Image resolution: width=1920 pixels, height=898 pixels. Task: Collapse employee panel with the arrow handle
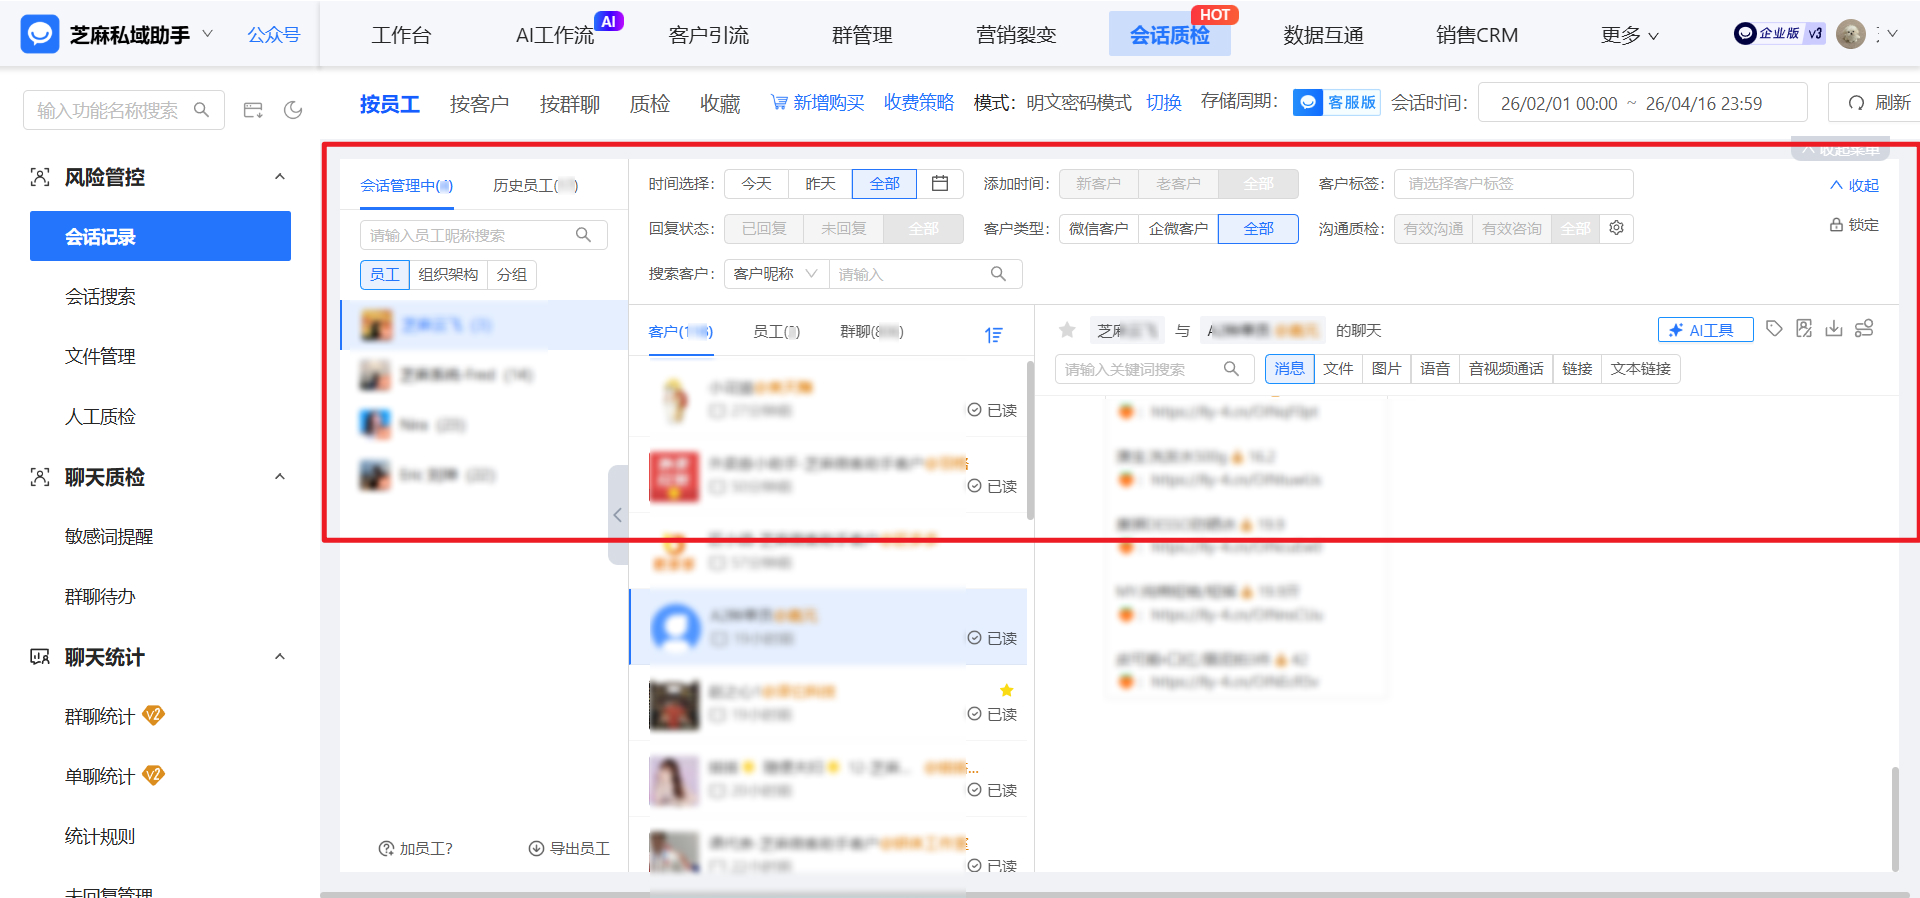(617, 515)
